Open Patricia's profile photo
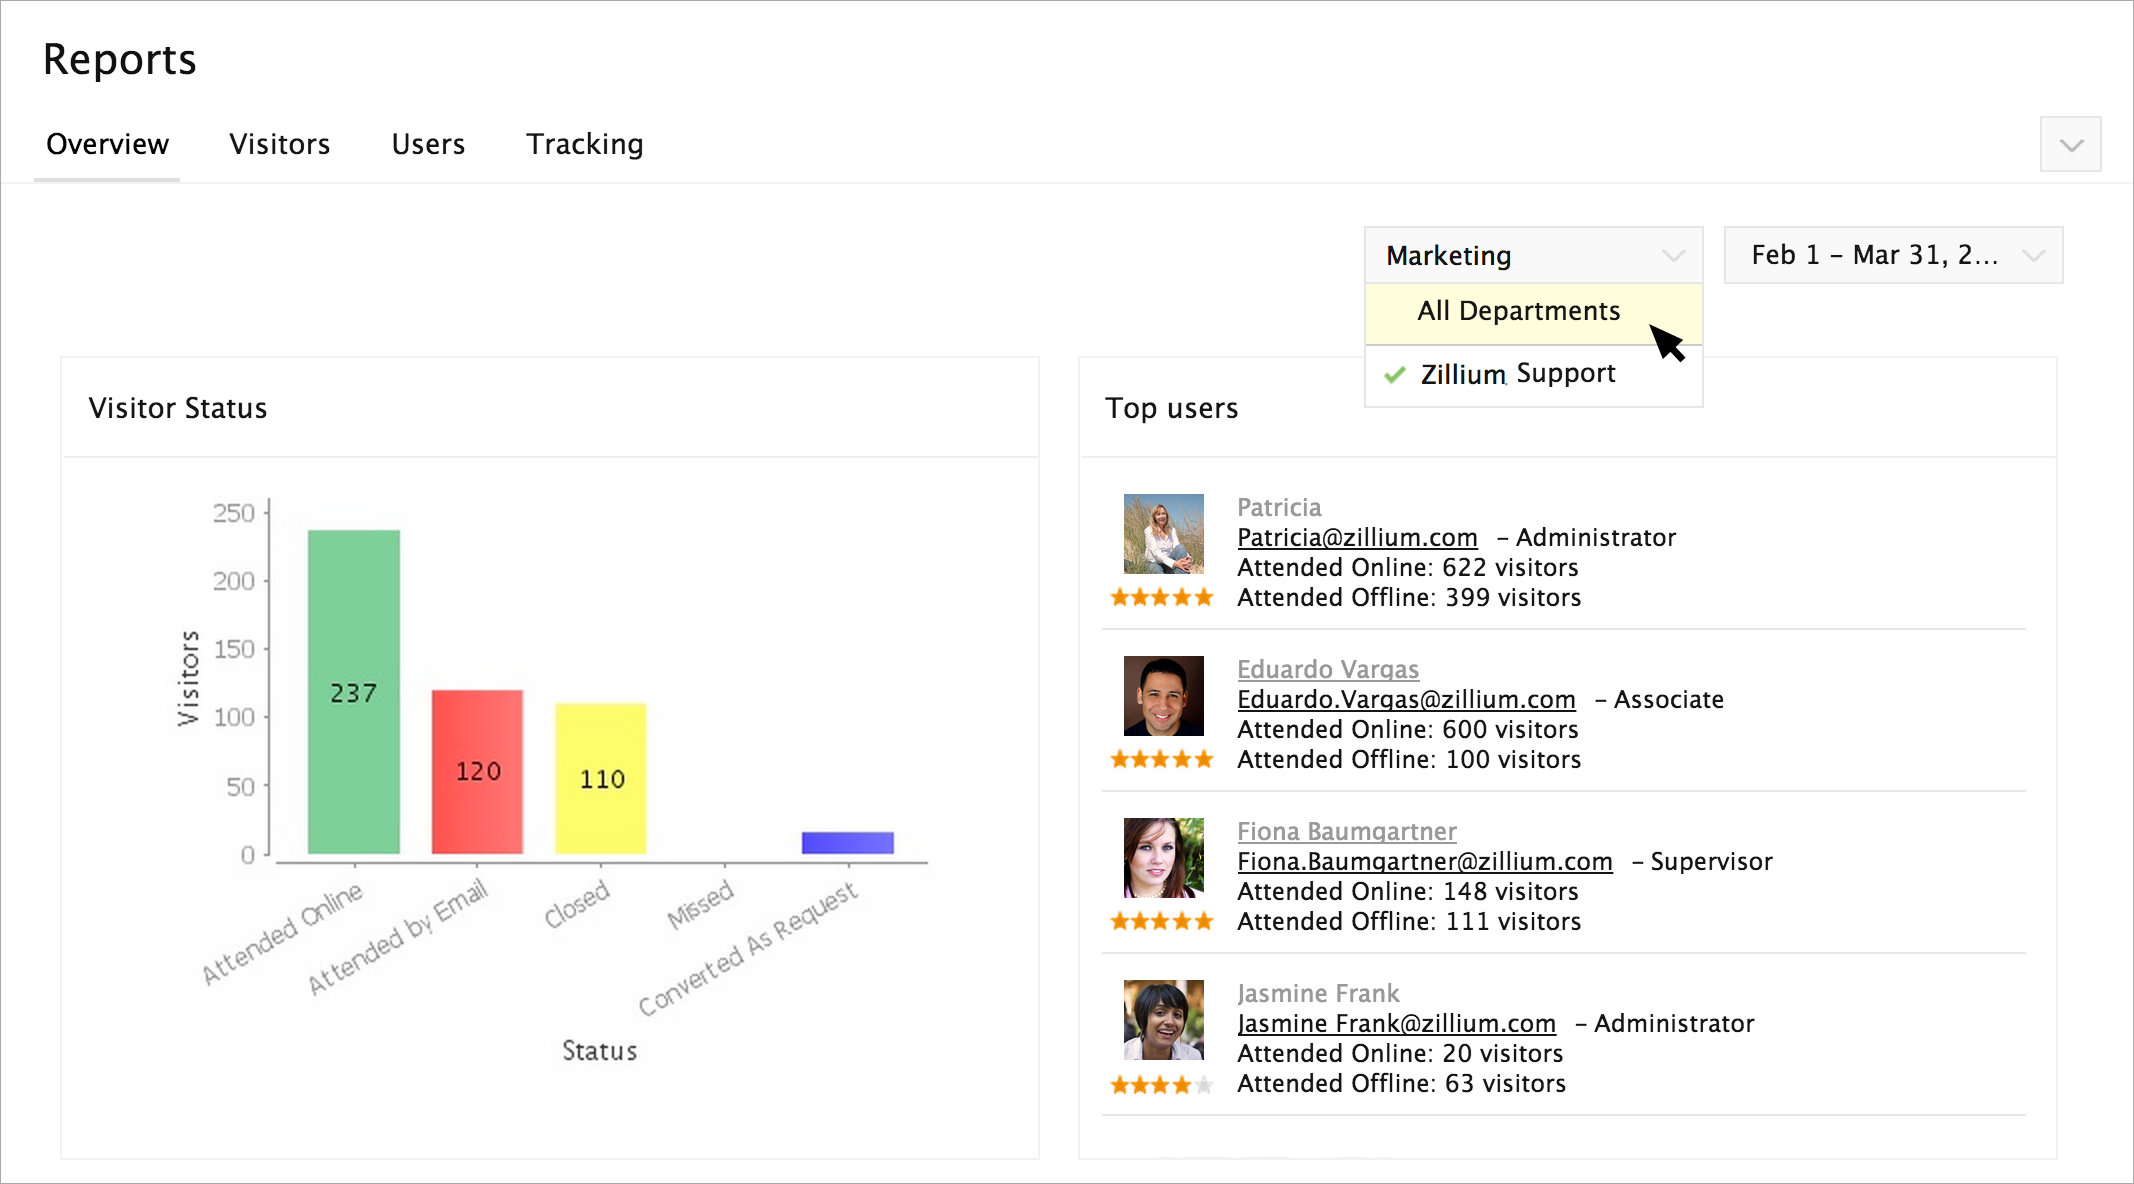This screenshot has width=2134, height=1184. click(1163, 534)
